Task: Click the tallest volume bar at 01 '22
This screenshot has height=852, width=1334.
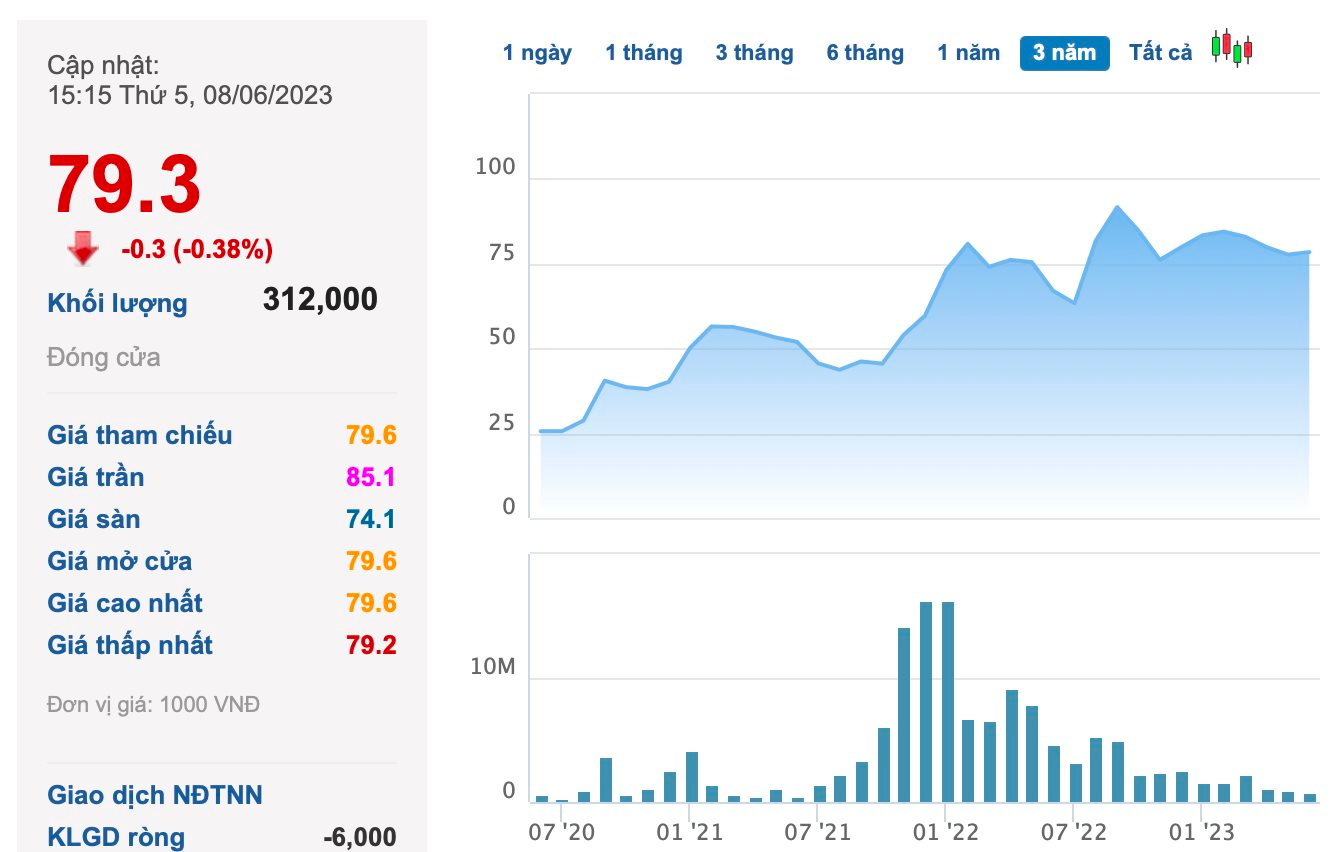Action: point(947,701)
